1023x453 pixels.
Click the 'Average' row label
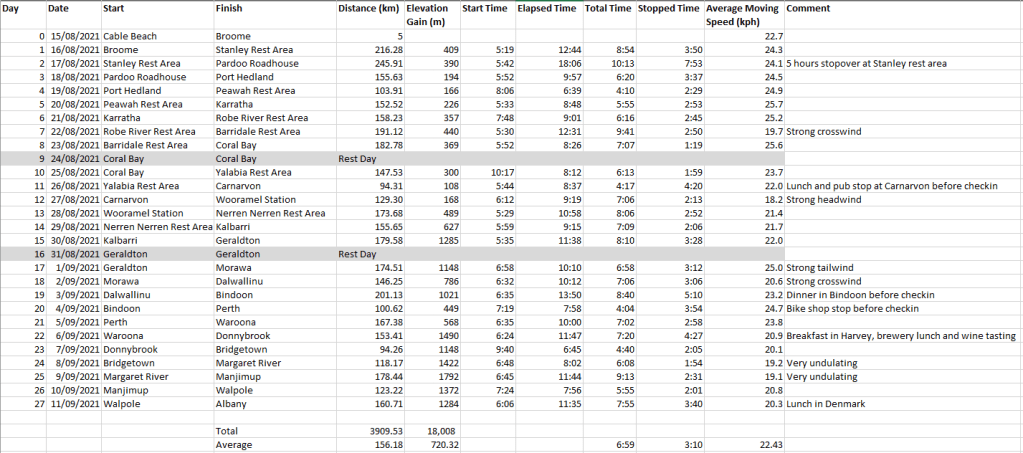pos(234,445)
